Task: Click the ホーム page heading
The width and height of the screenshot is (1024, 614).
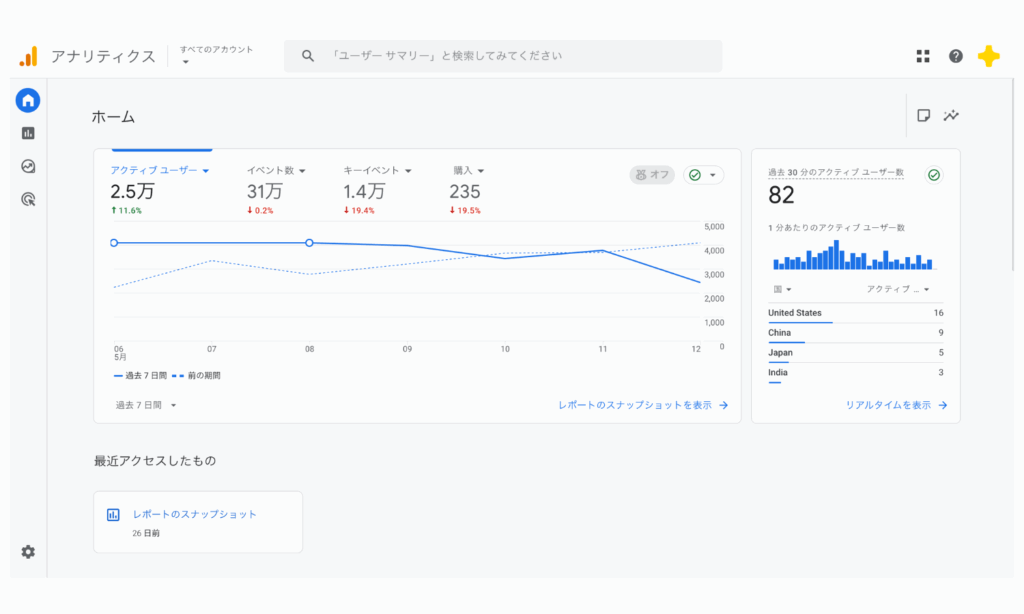Action: click(113, 117)
